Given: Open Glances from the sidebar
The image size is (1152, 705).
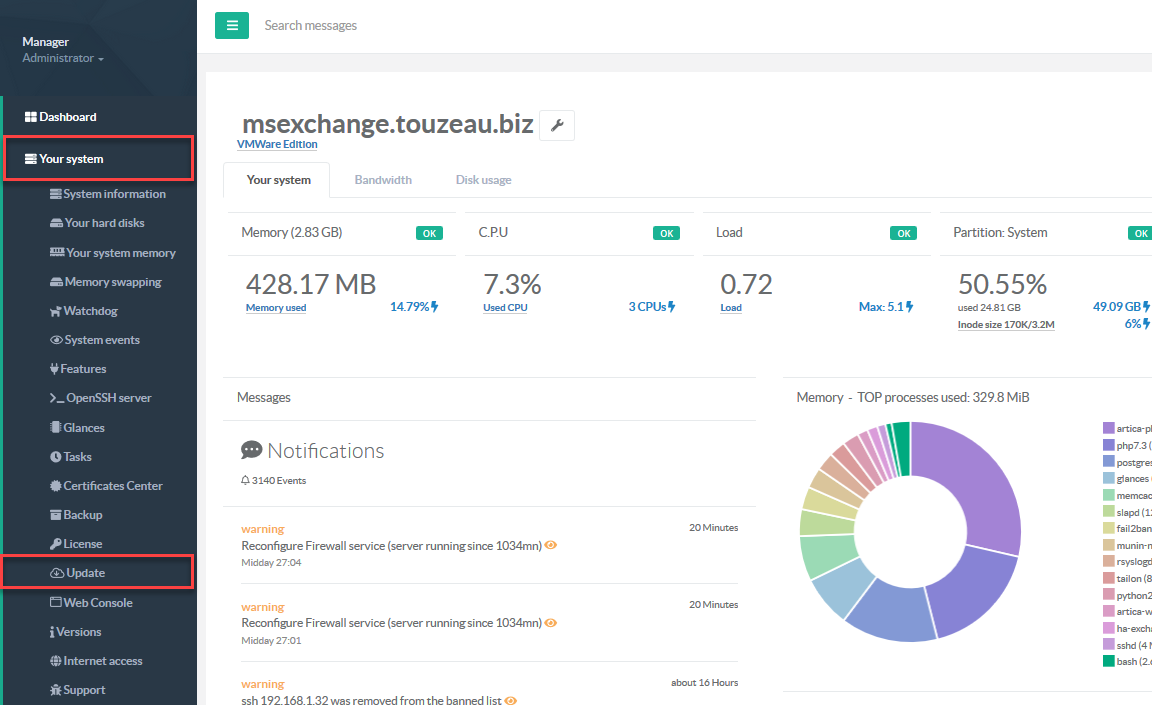Looking at the screenshot, I should (x=83, y=428).
